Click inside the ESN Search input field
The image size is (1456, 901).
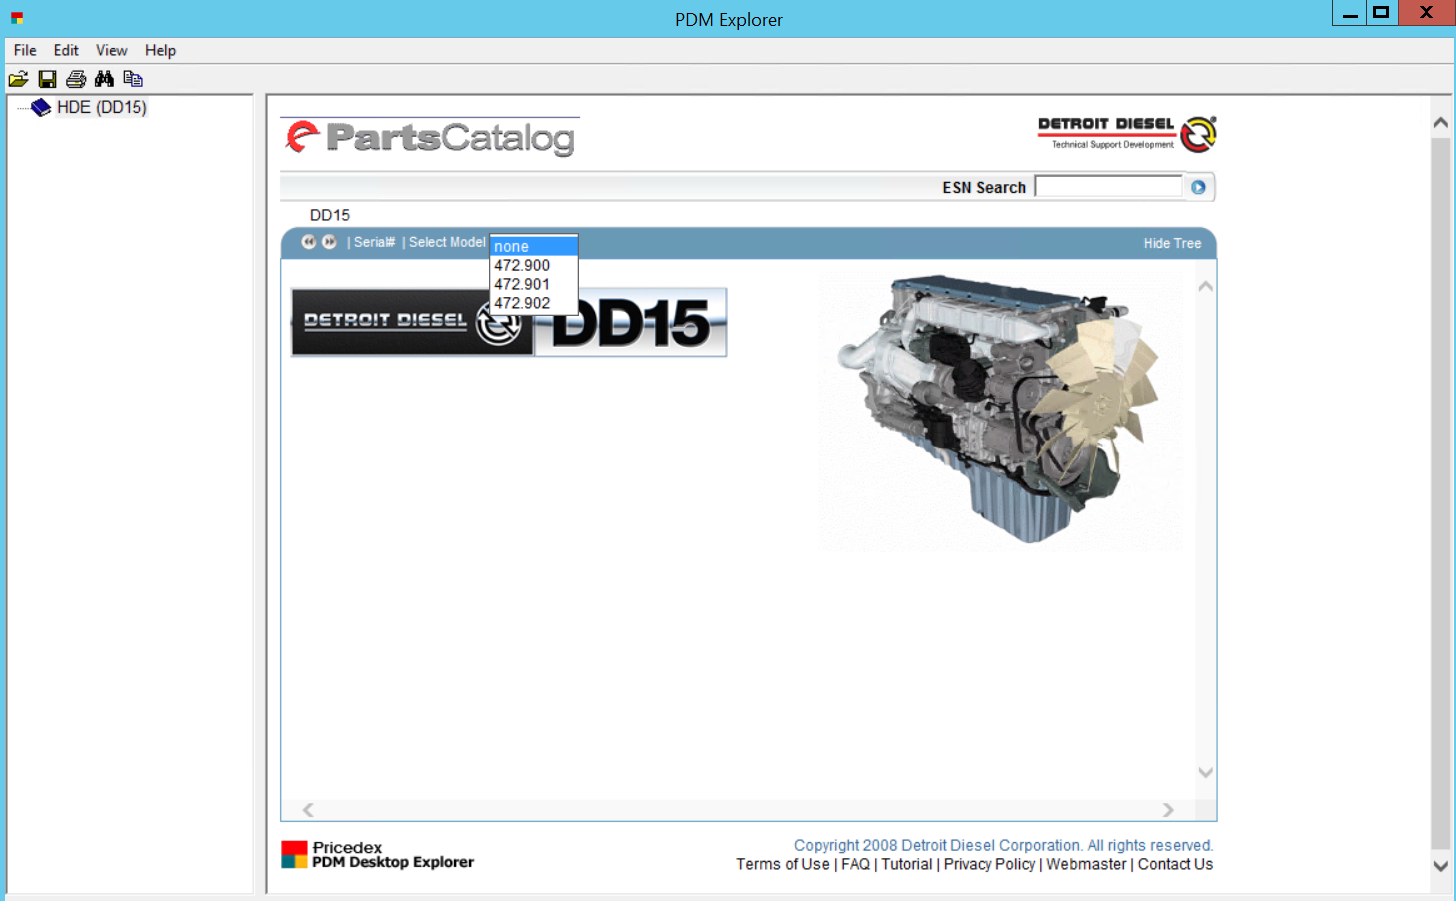point(1108,187)
